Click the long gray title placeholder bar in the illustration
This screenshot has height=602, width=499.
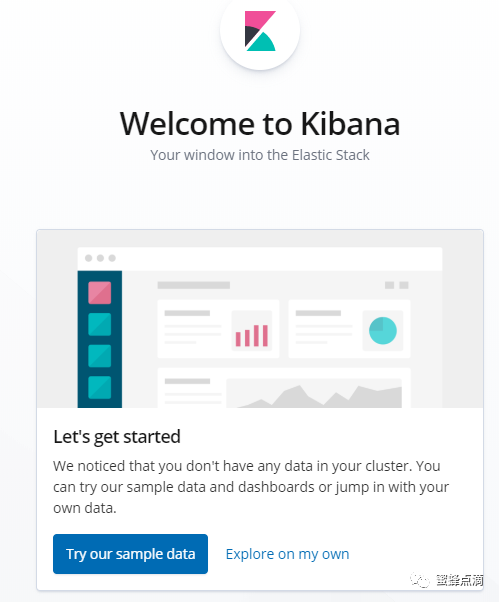click(x=193, y=285)
